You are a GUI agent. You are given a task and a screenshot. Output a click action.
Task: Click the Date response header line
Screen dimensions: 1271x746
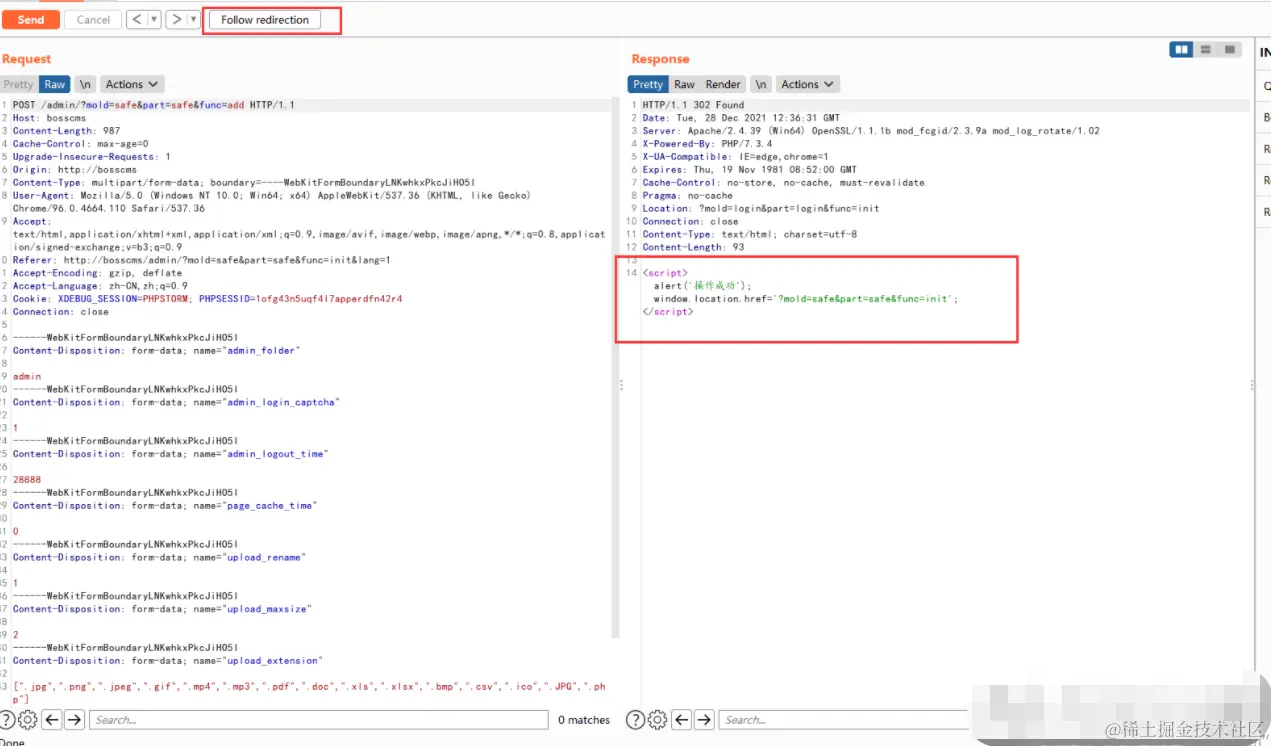(x=741, y=118)
